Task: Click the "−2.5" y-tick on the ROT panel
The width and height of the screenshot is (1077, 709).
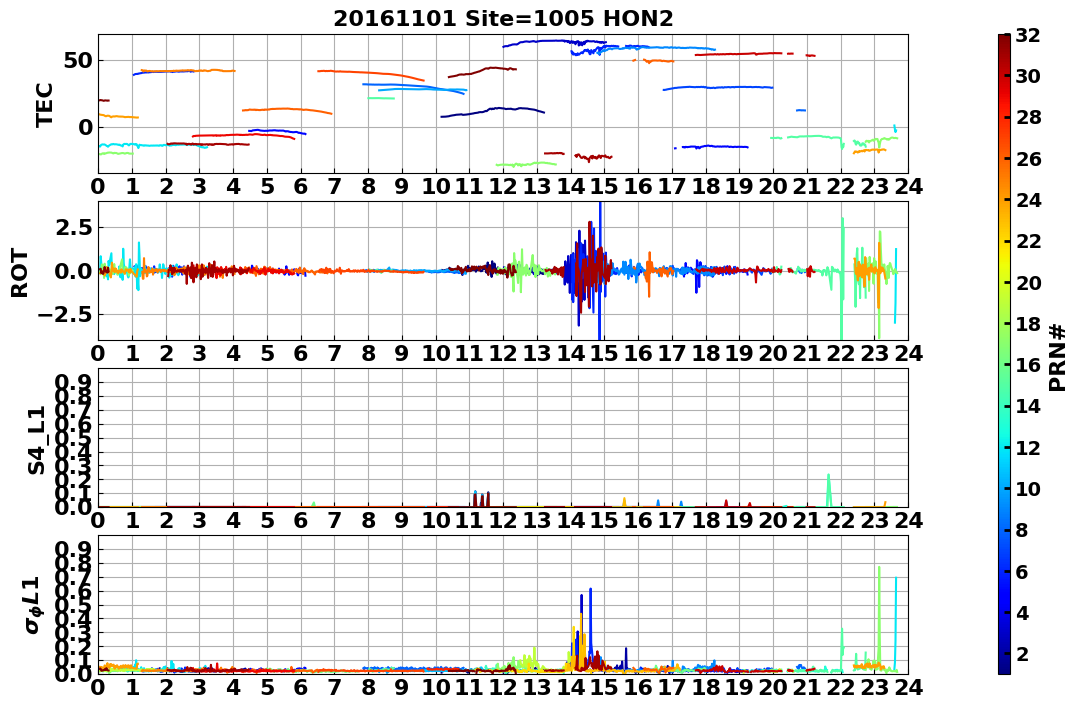Action: point(67,315)
